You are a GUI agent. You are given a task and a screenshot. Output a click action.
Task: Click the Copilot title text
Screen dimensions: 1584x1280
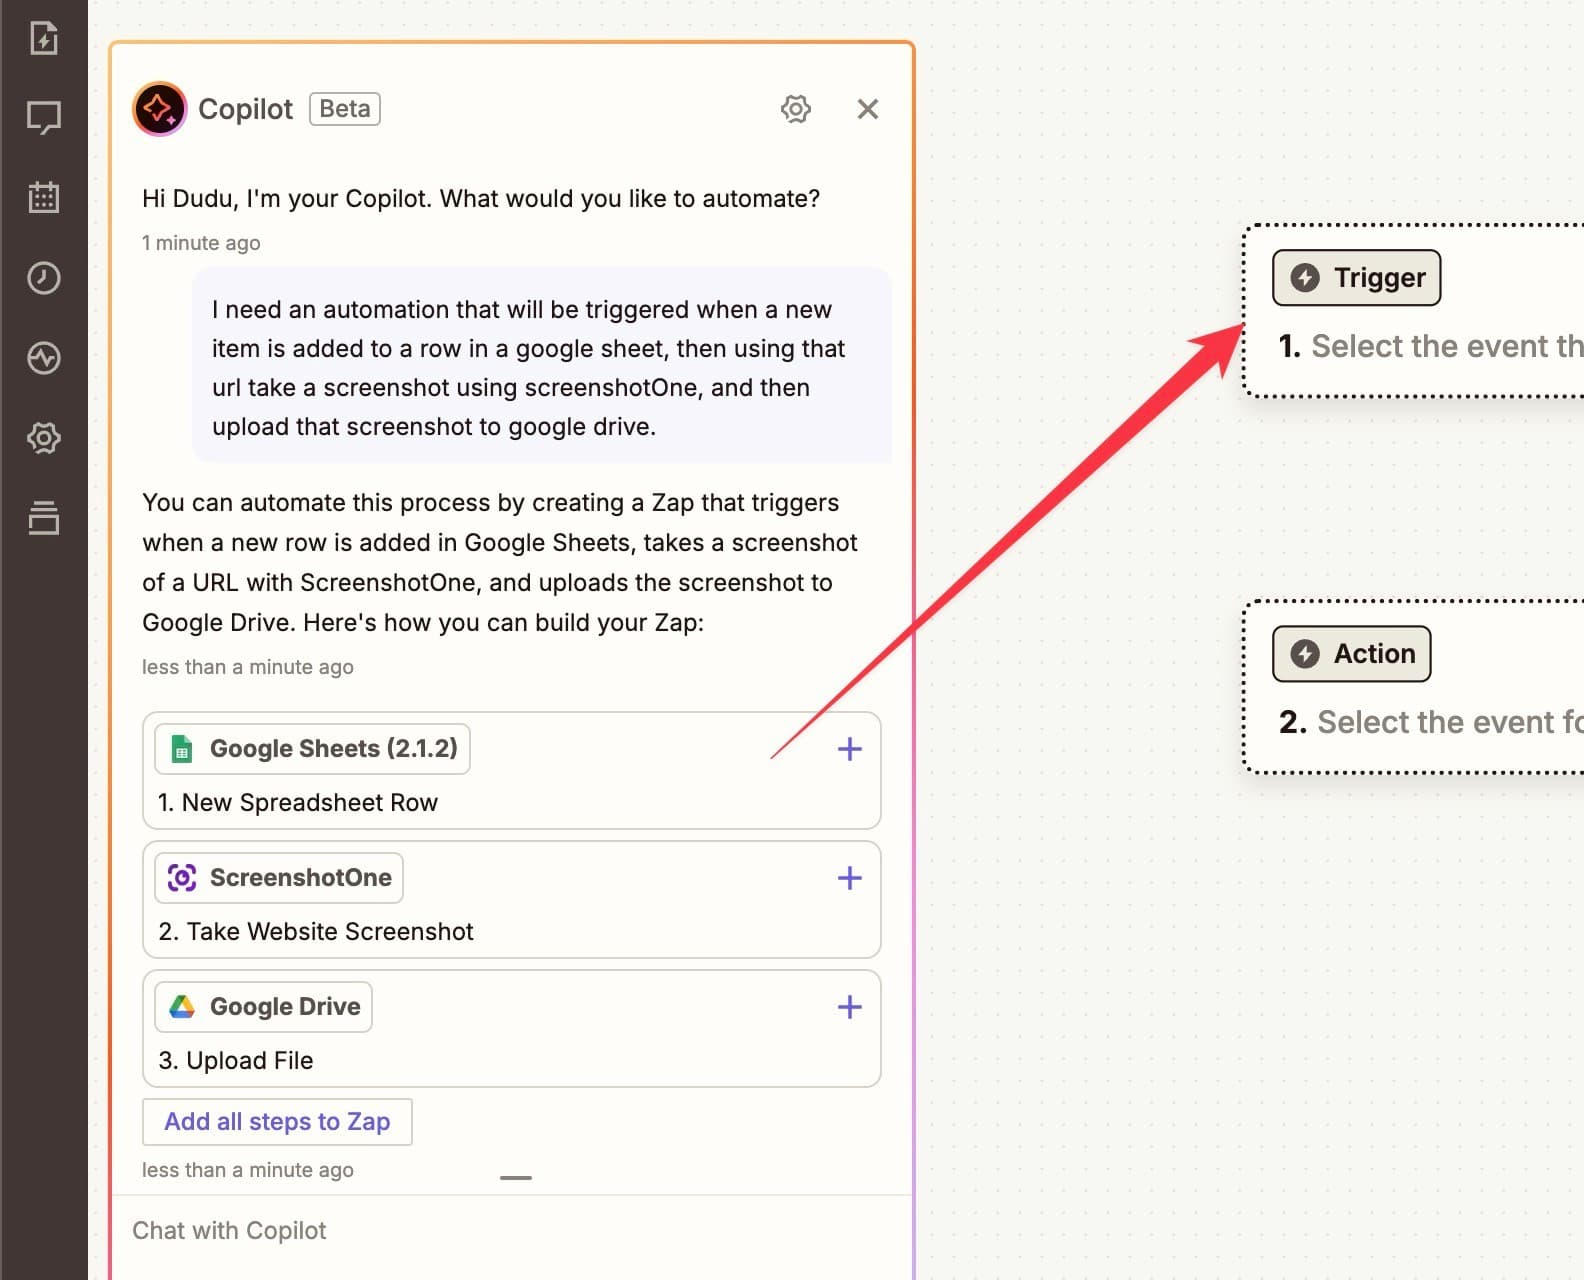(246, 109)
